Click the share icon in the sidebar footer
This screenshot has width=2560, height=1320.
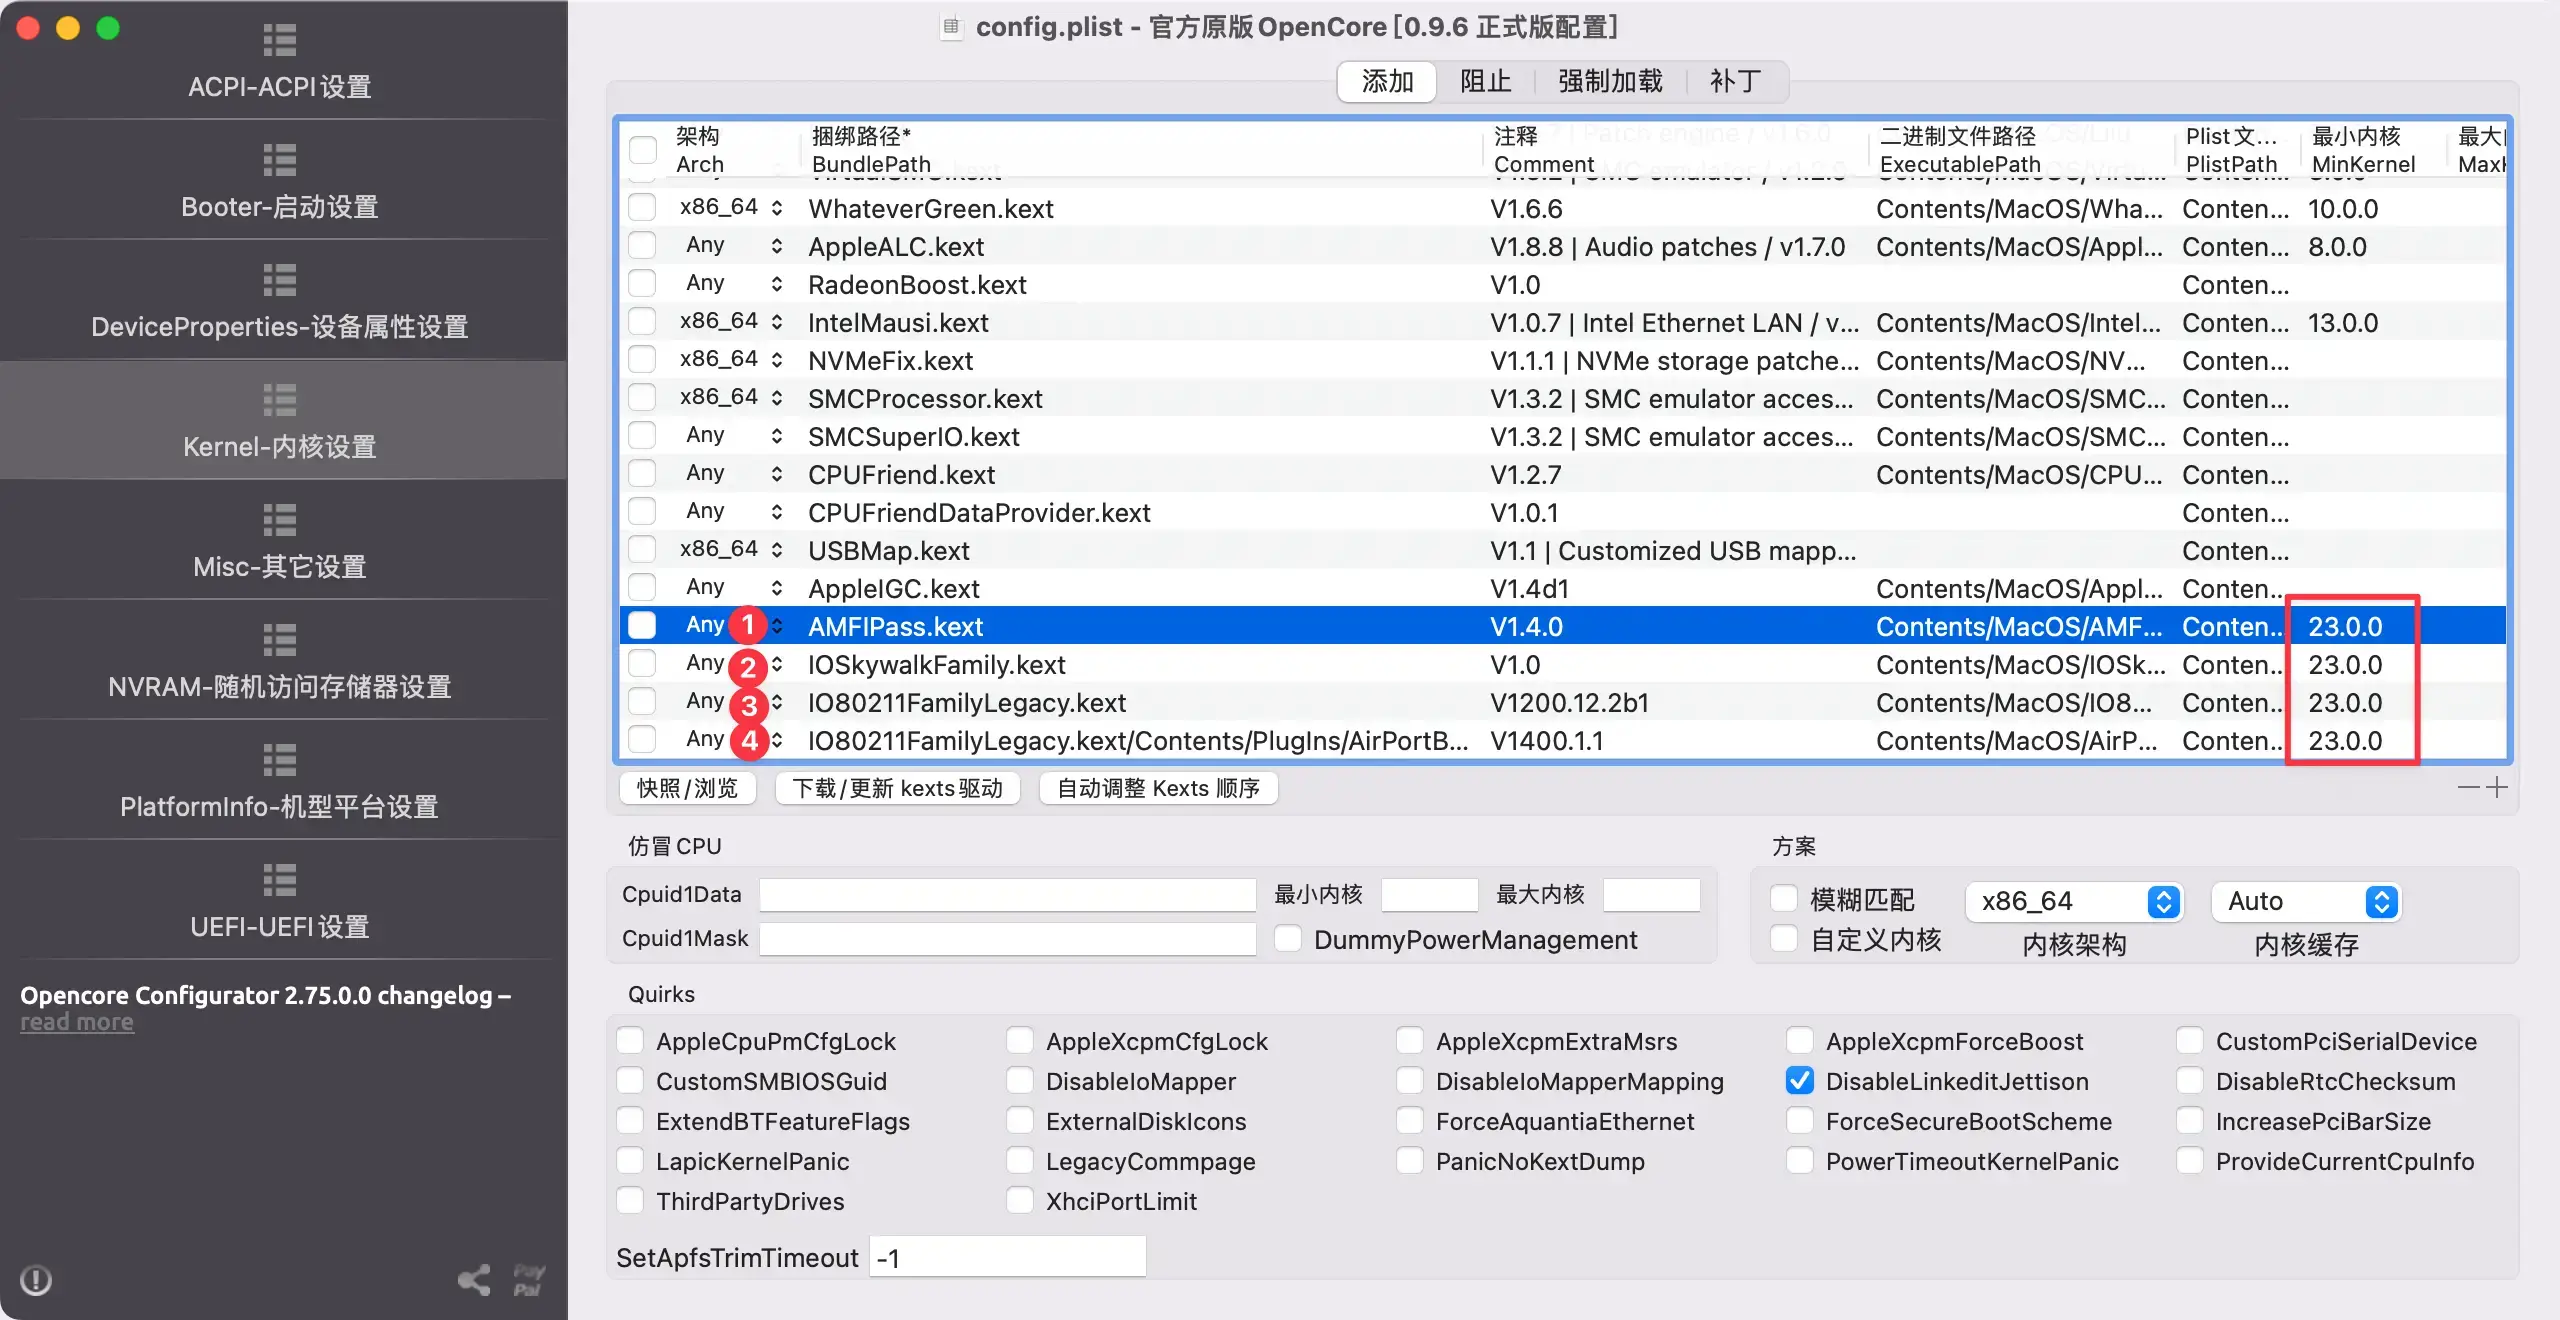[474, 1280]
